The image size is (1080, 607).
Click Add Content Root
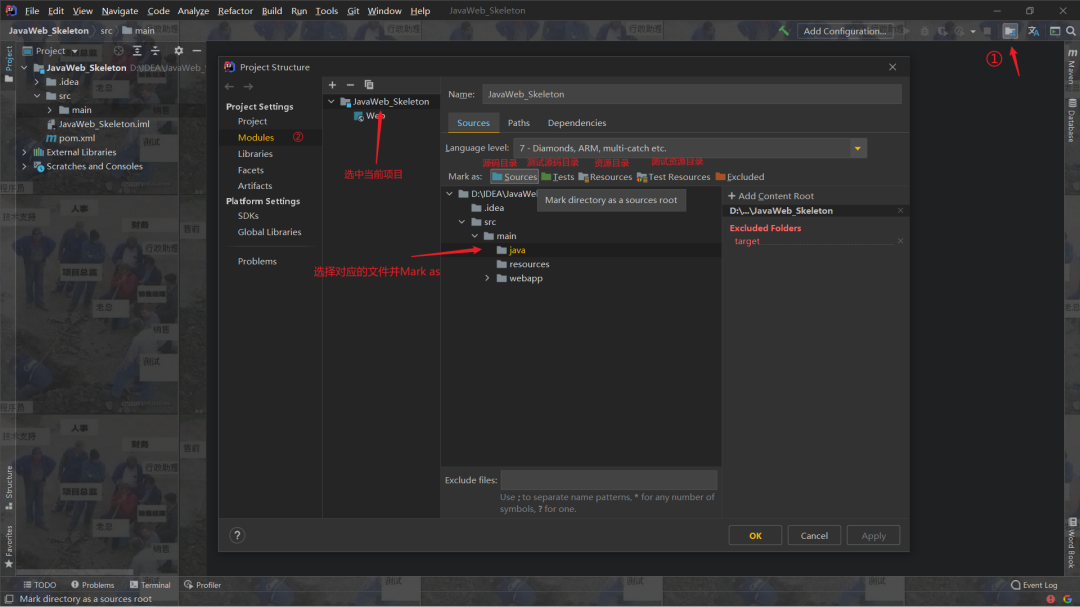point(771,196)
